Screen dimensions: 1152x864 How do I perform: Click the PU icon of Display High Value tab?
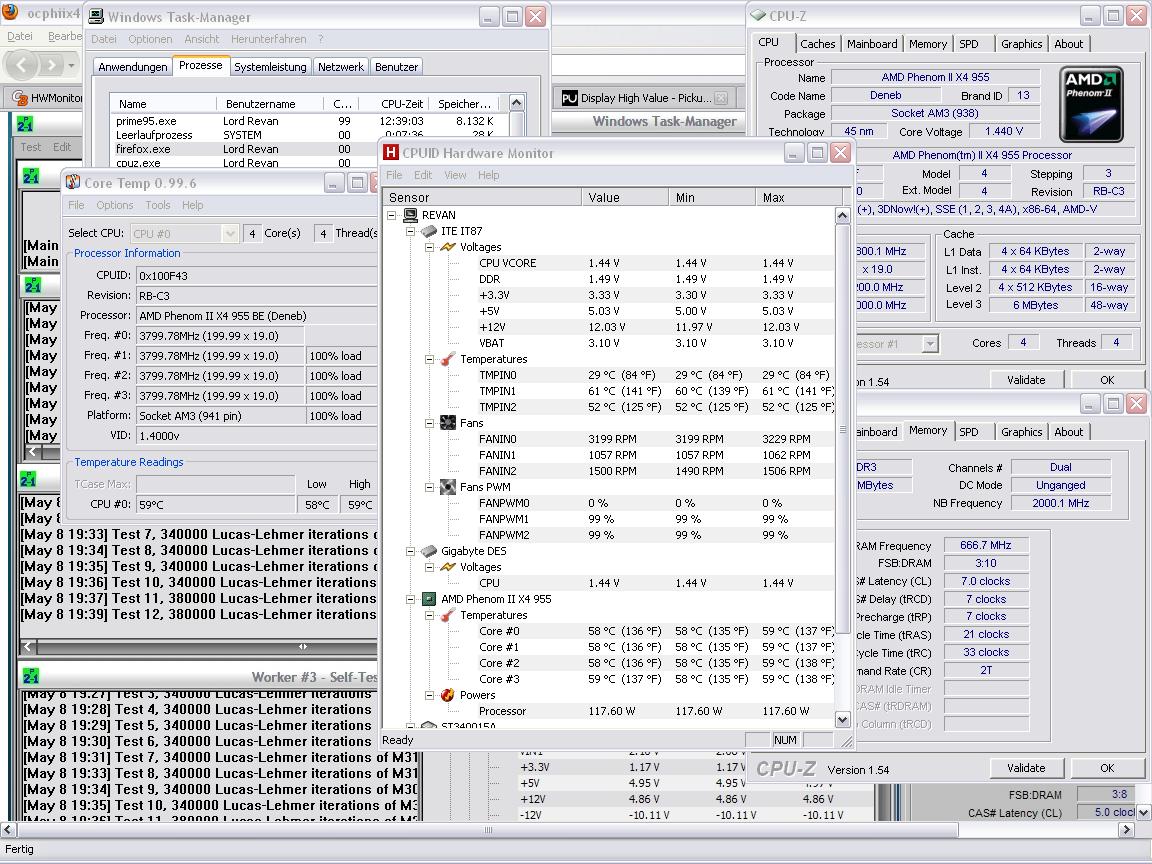569,98
